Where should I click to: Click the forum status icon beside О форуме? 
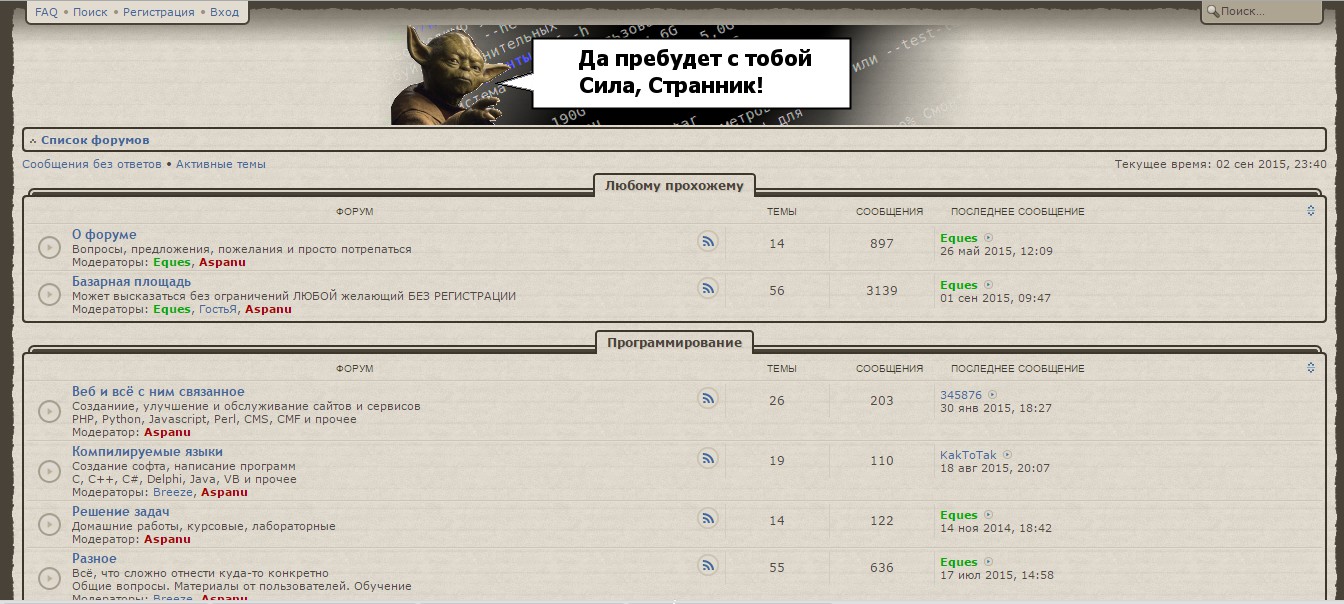coord(49,247)
